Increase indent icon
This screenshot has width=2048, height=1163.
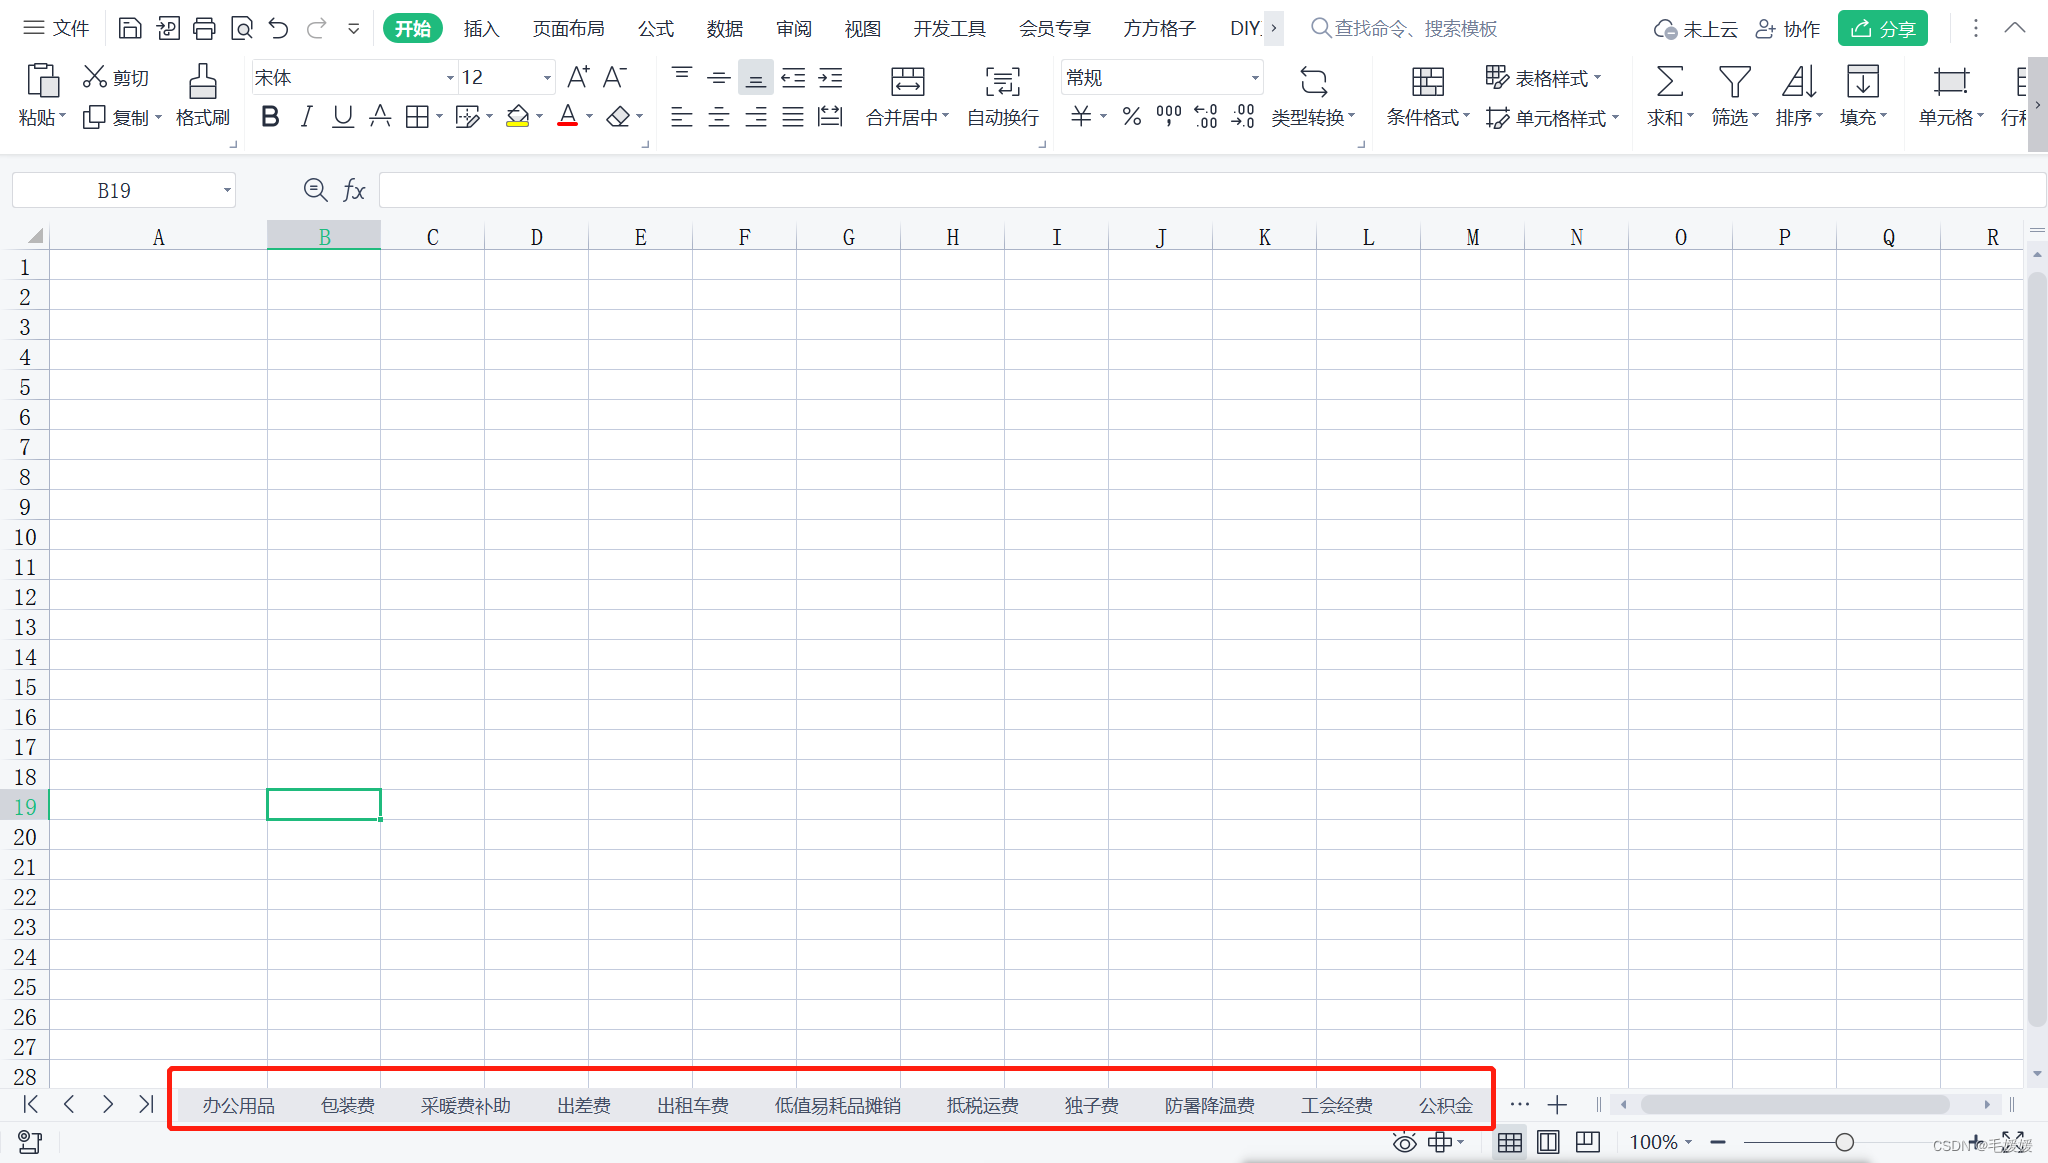[x=830, y=77]
